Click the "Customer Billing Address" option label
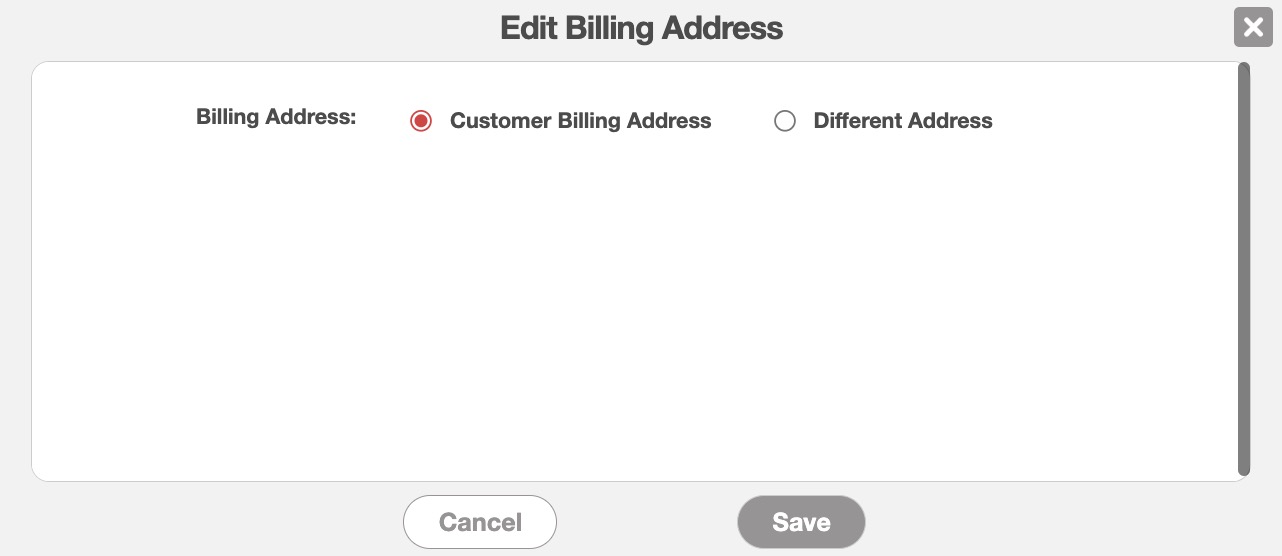The height and width of the screenshot is (556, 1282). (580, 121)
